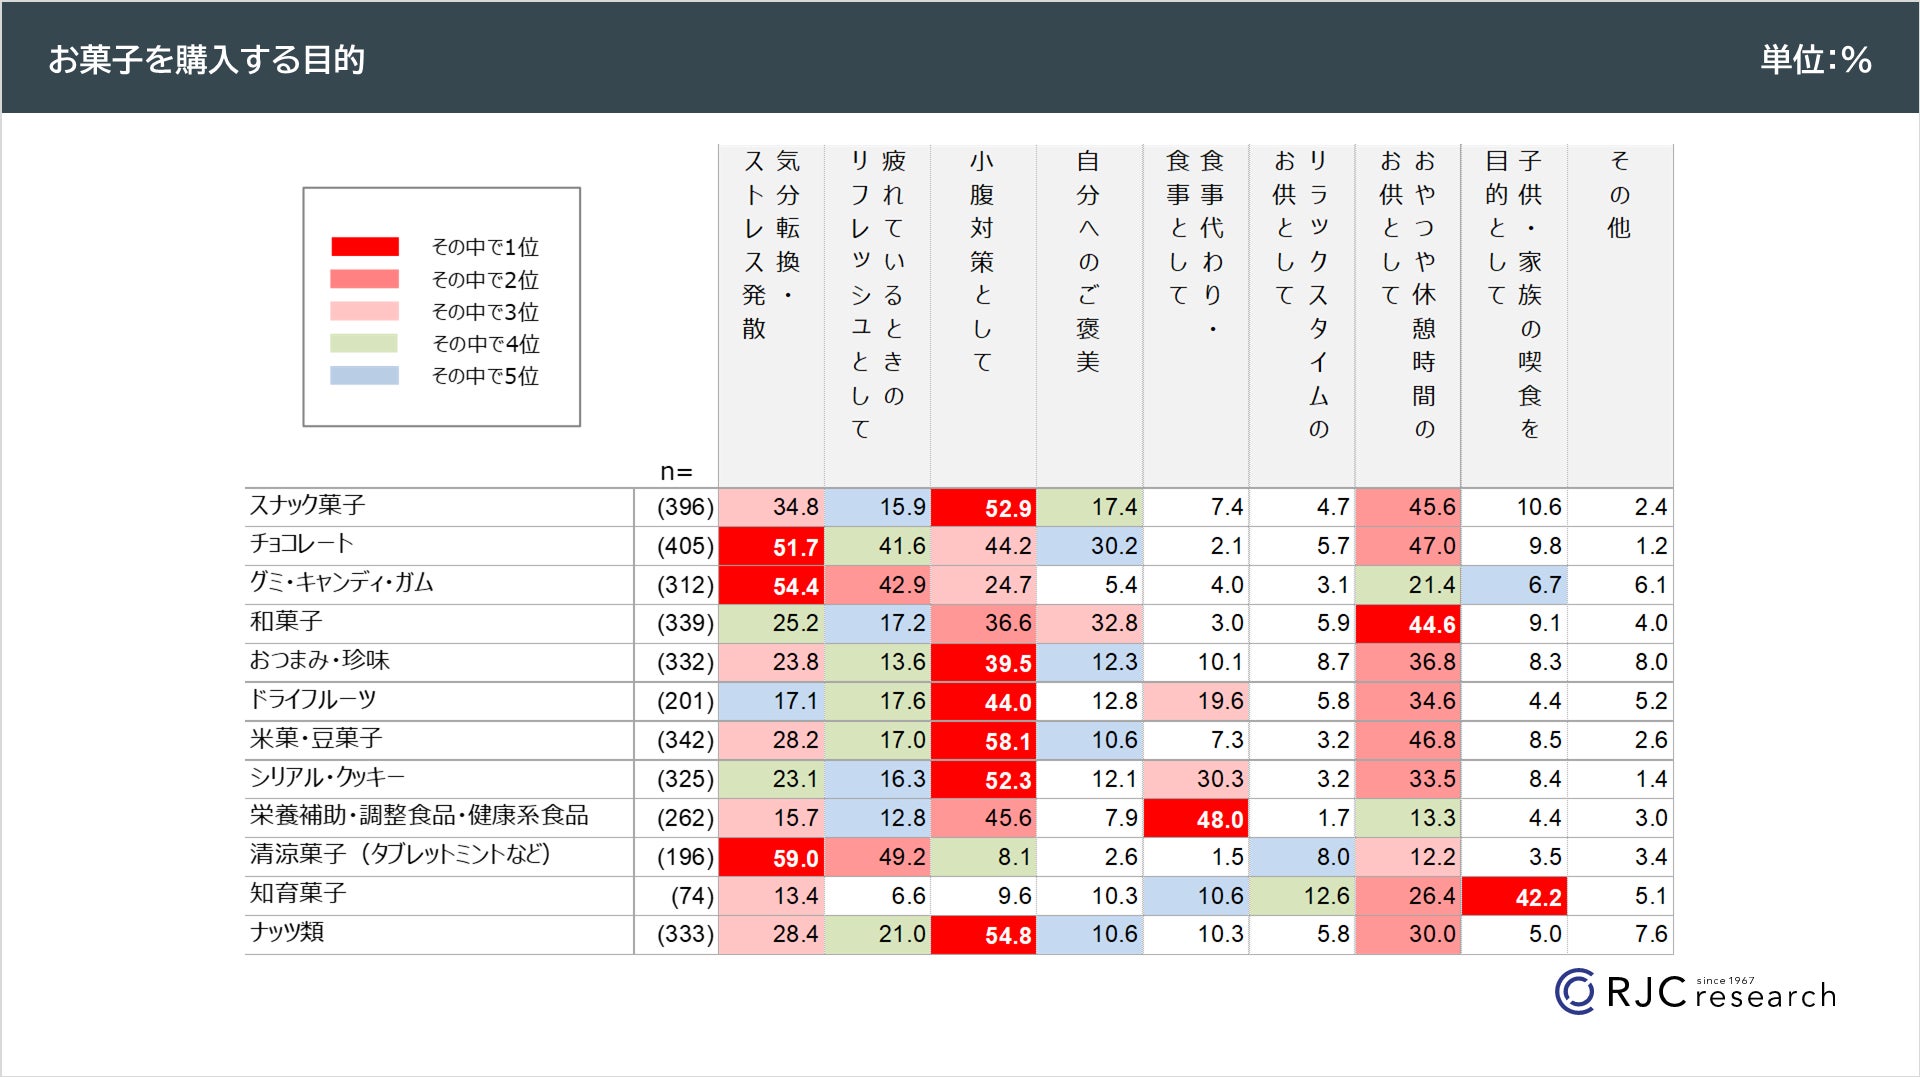Click sample size (74) for 知育菓子

(692, 896)
